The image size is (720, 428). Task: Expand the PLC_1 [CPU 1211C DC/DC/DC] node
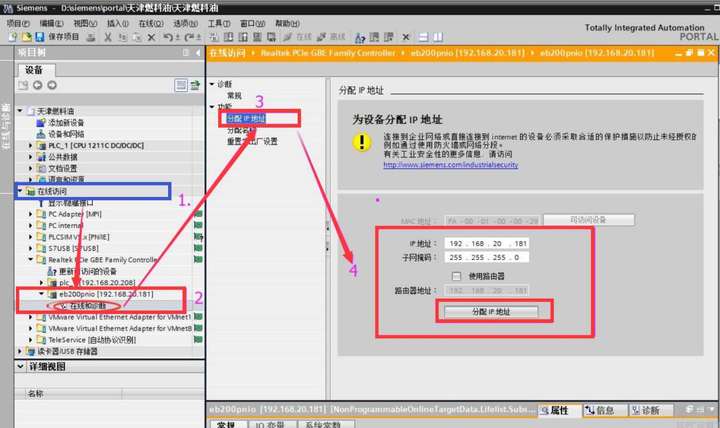pyautogui.click(x=31, y=146)
